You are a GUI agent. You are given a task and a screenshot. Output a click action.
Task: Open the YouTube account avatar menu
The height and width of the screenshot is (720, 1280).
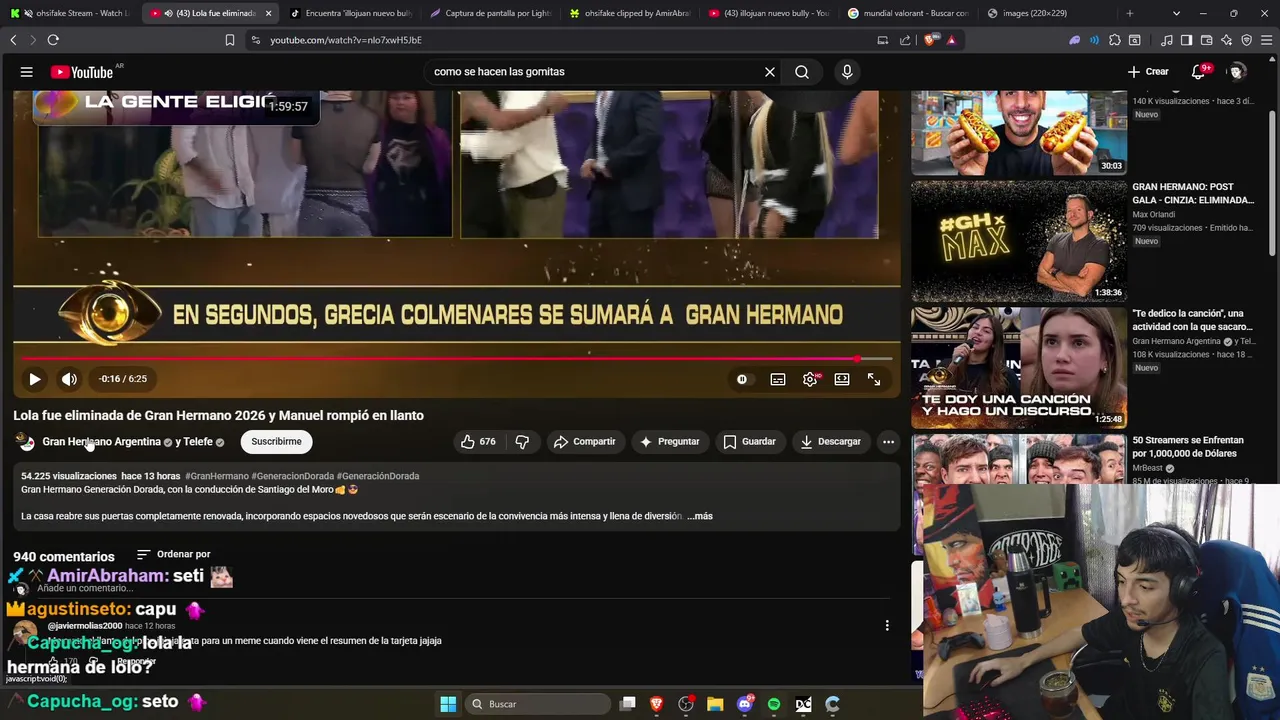(x=1237, y=72)
